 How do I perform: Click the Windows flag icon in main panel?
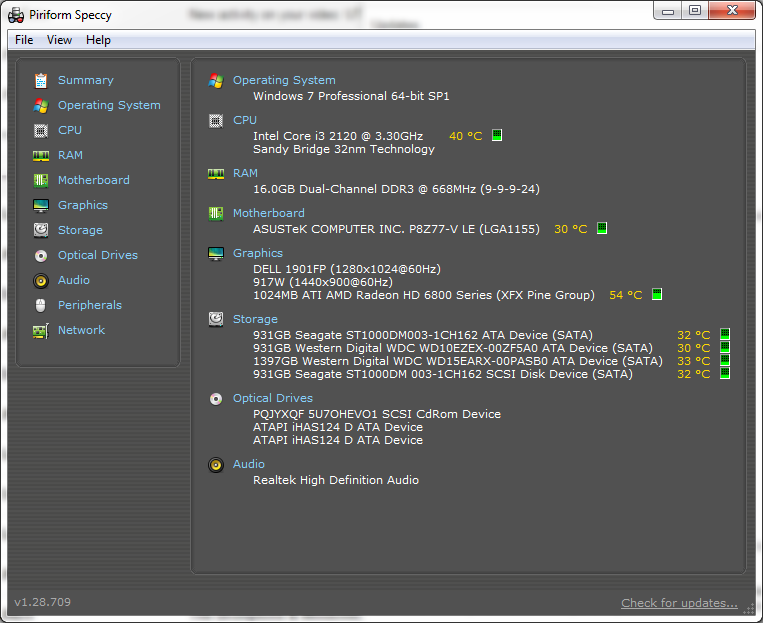click(216, 81)
